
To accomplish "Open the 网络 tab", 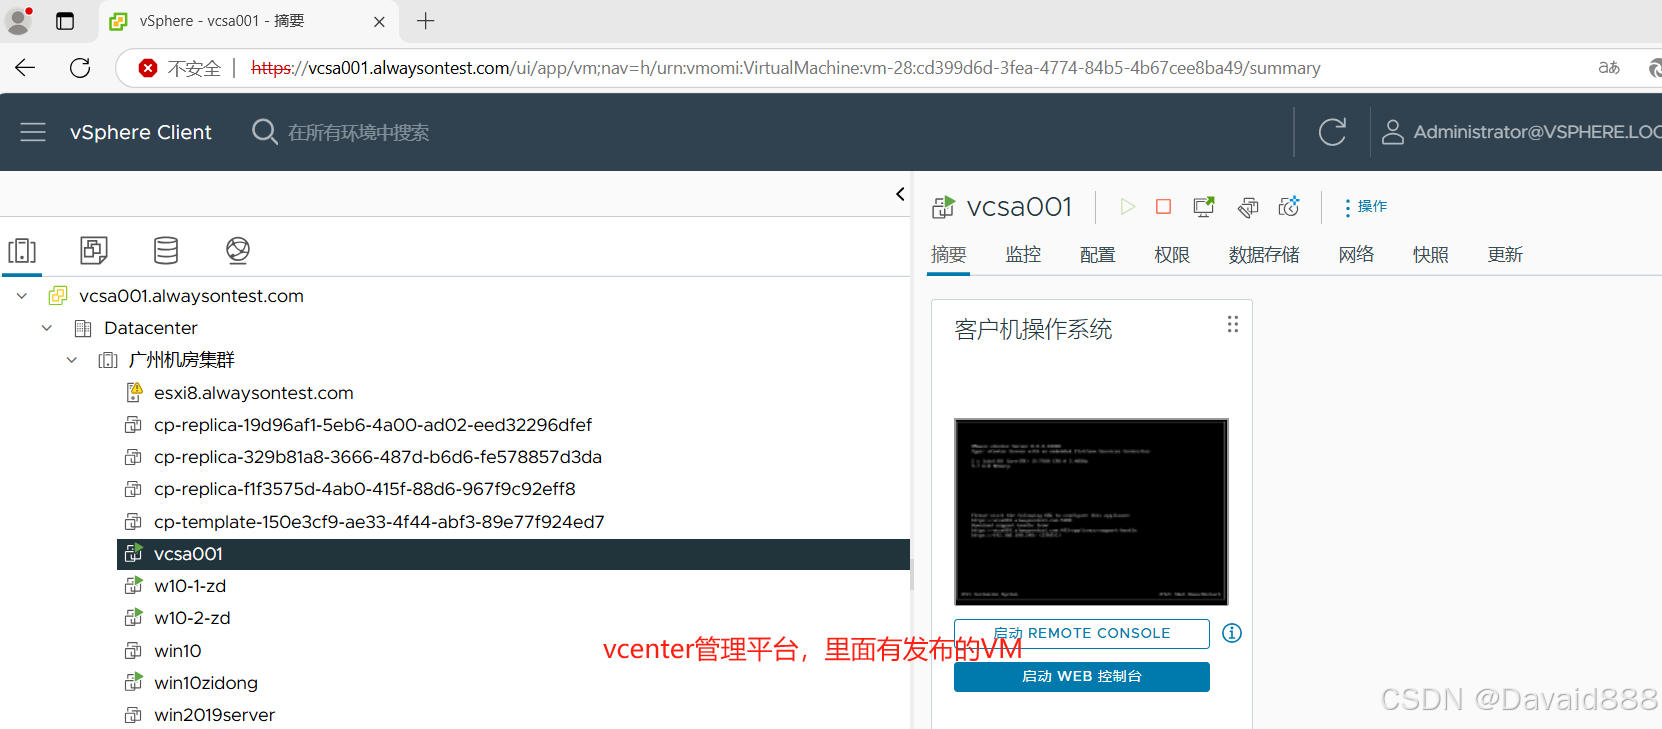I will 1356,255.
